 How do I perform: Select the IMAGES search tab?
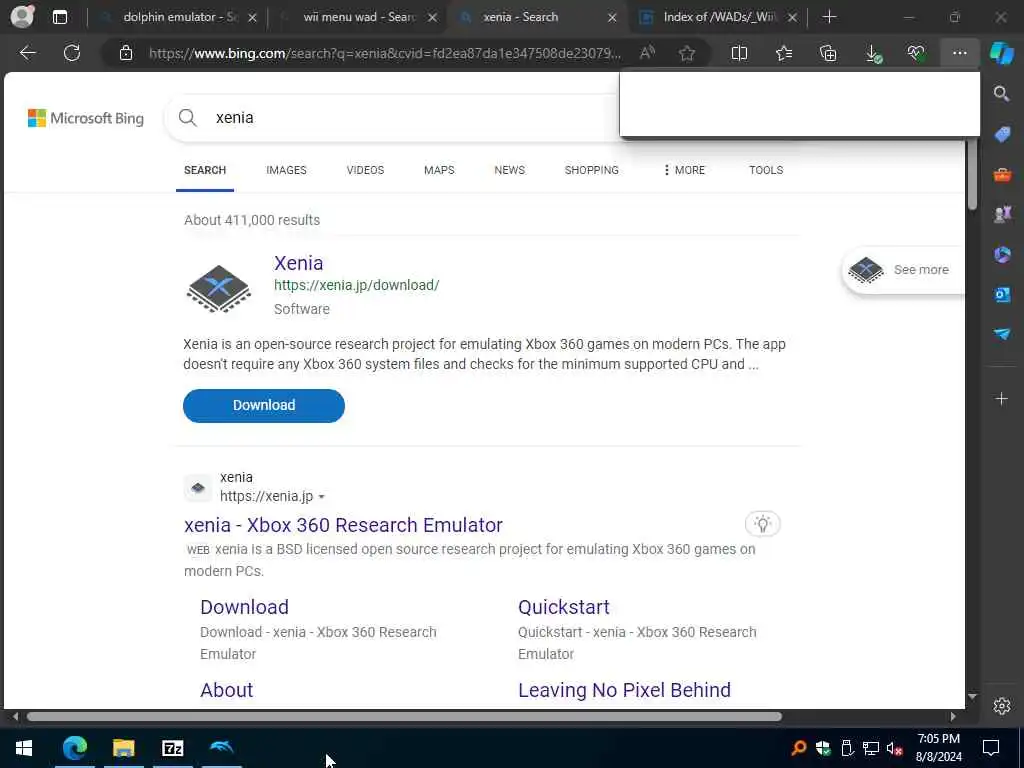point(286,170)
